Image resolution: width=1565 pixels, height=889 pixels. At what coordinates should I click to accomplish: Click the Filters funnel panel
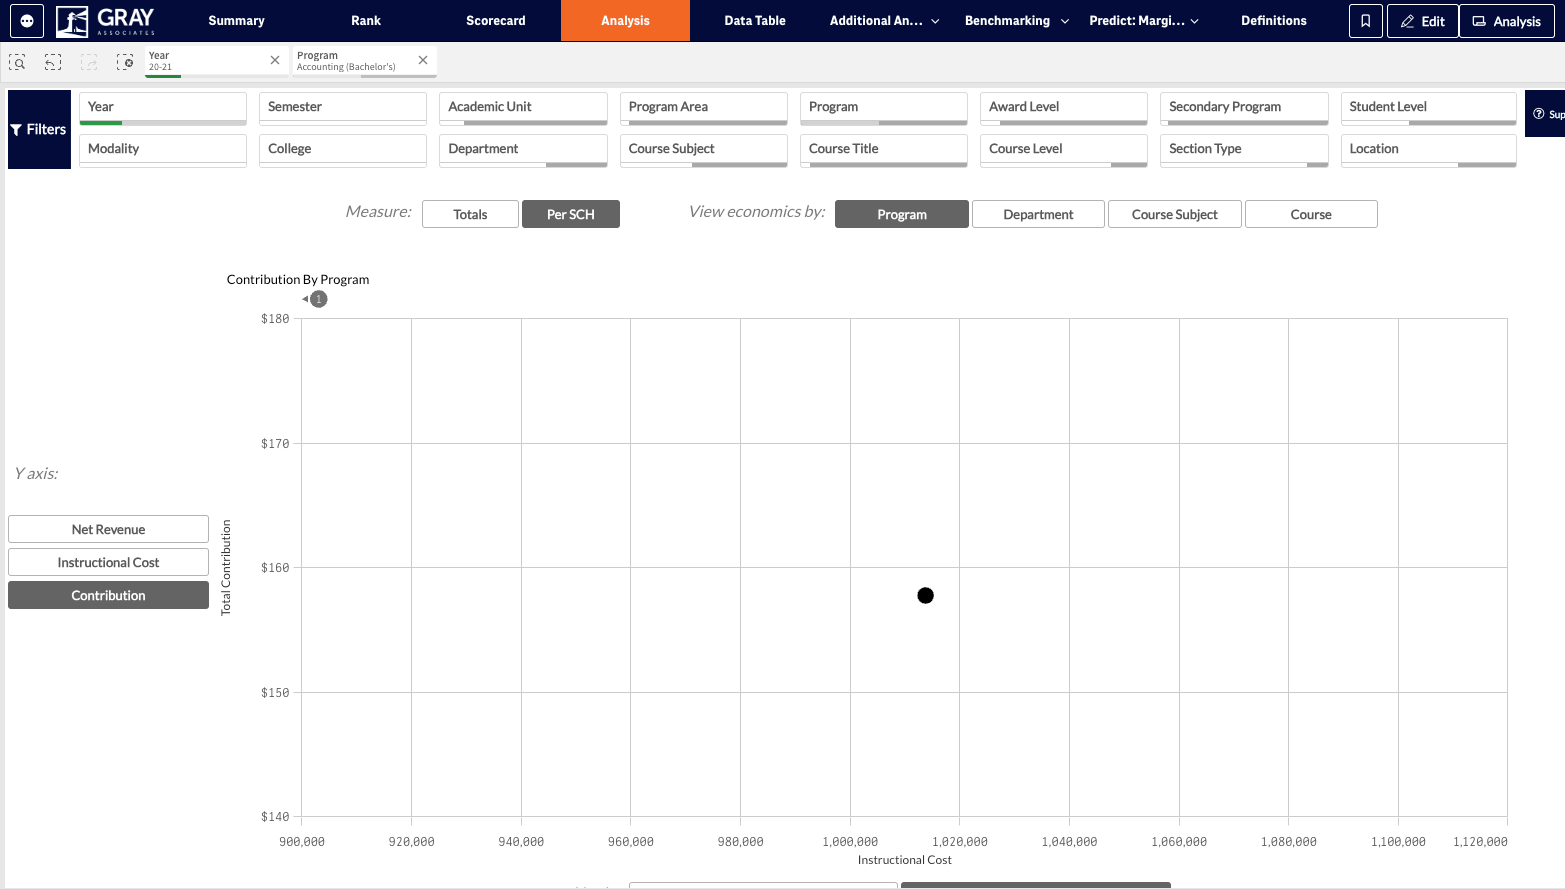pos(39,129)
